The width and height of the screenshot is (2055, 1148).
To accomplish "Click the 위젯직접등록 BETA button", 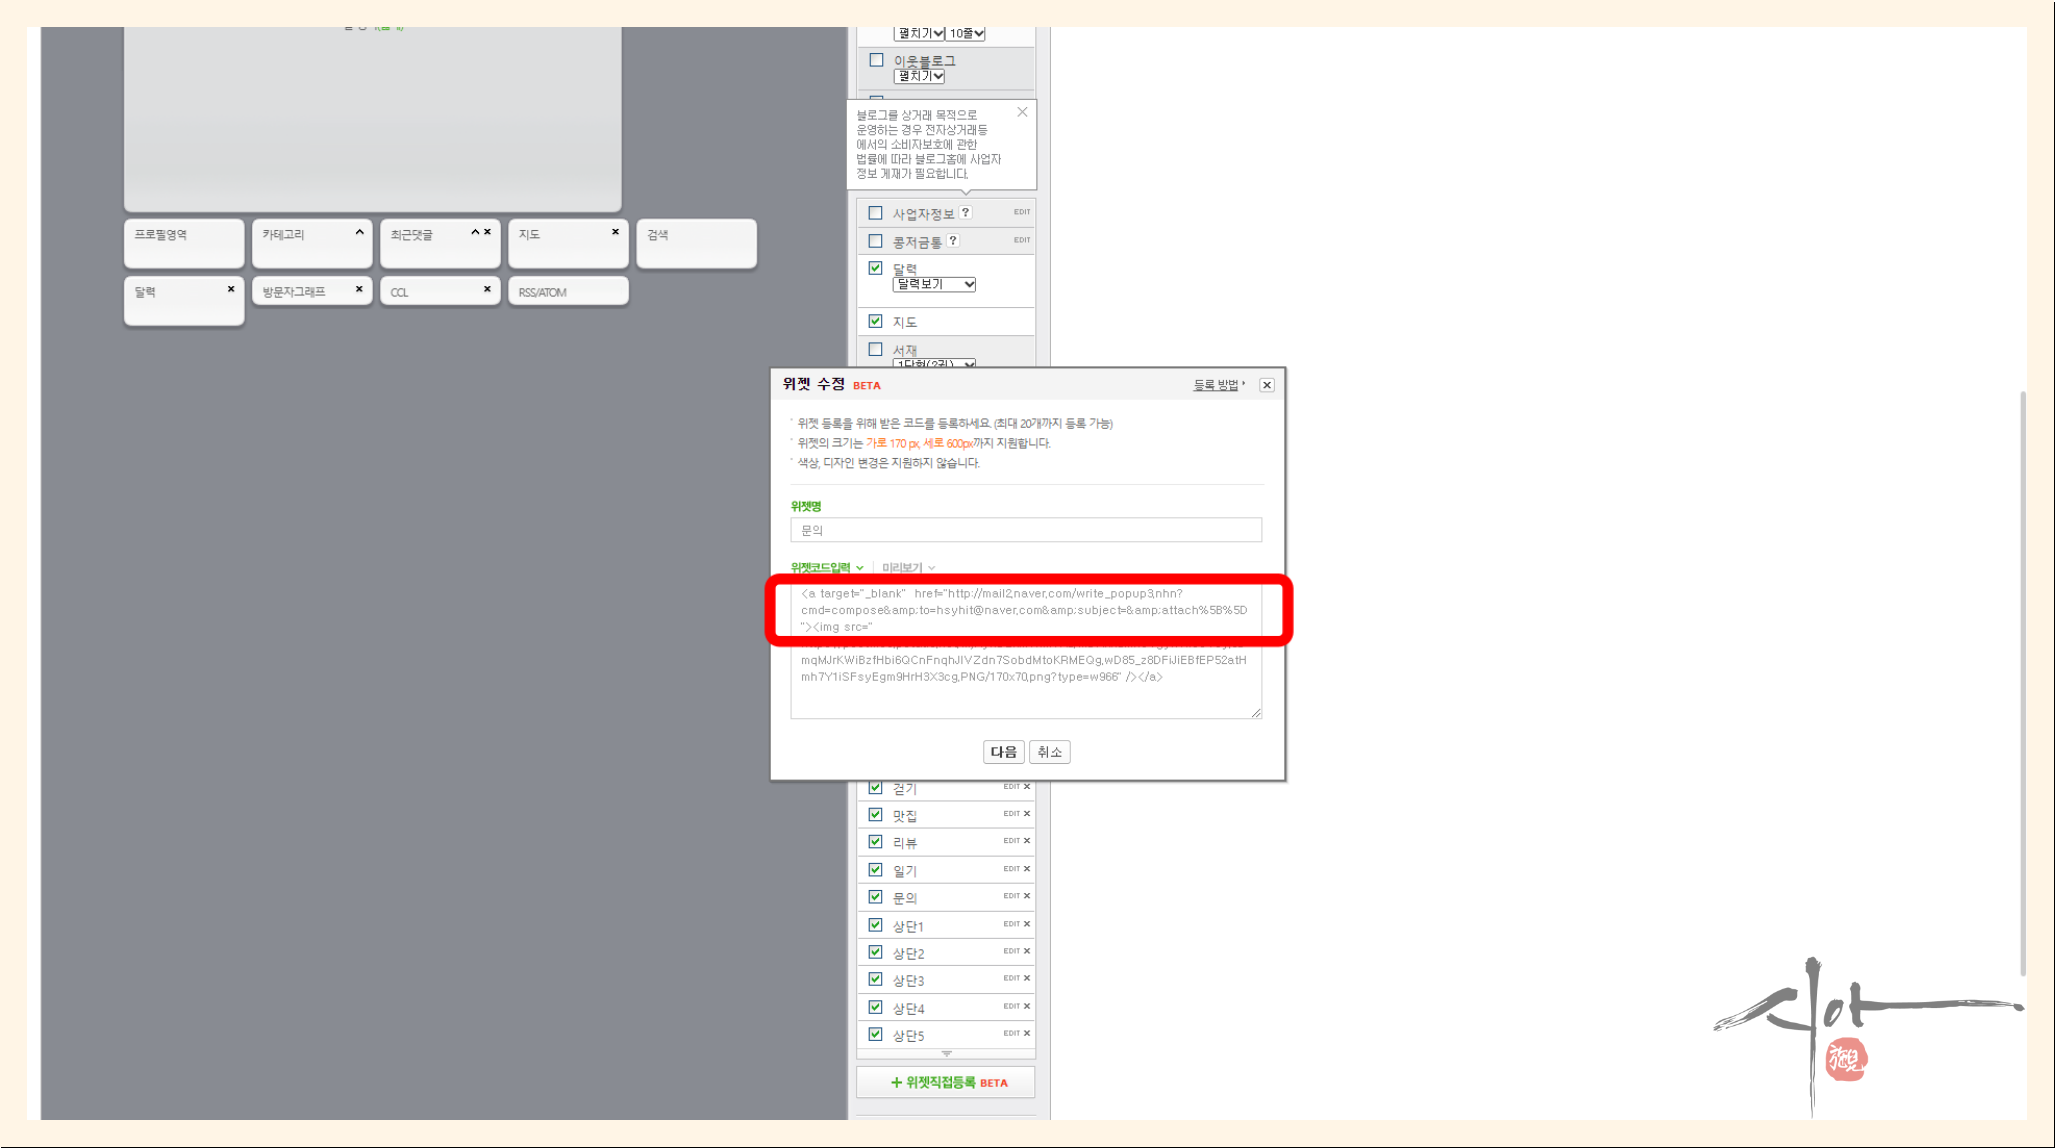I will point(946,1082).
